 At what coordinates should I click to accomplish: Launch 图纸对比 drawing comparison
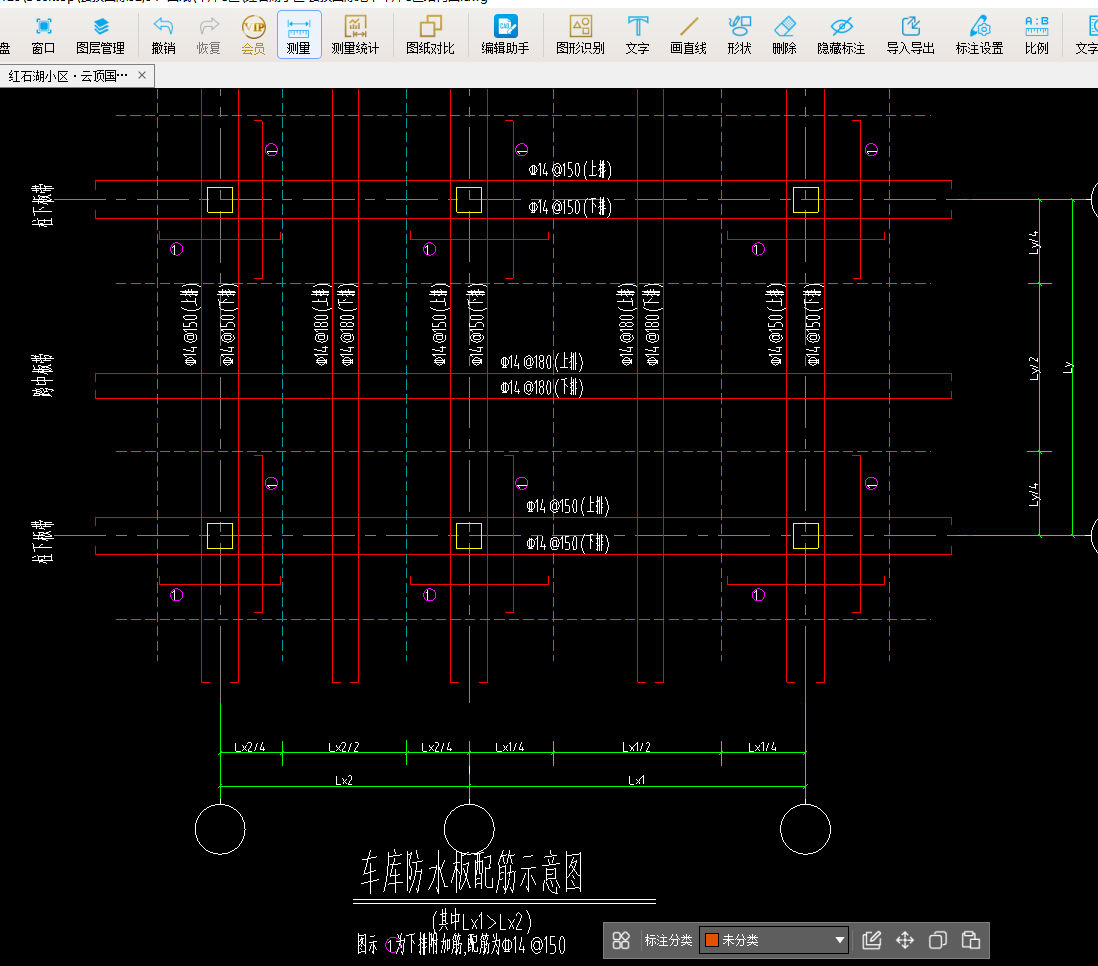tap(430, 36)
